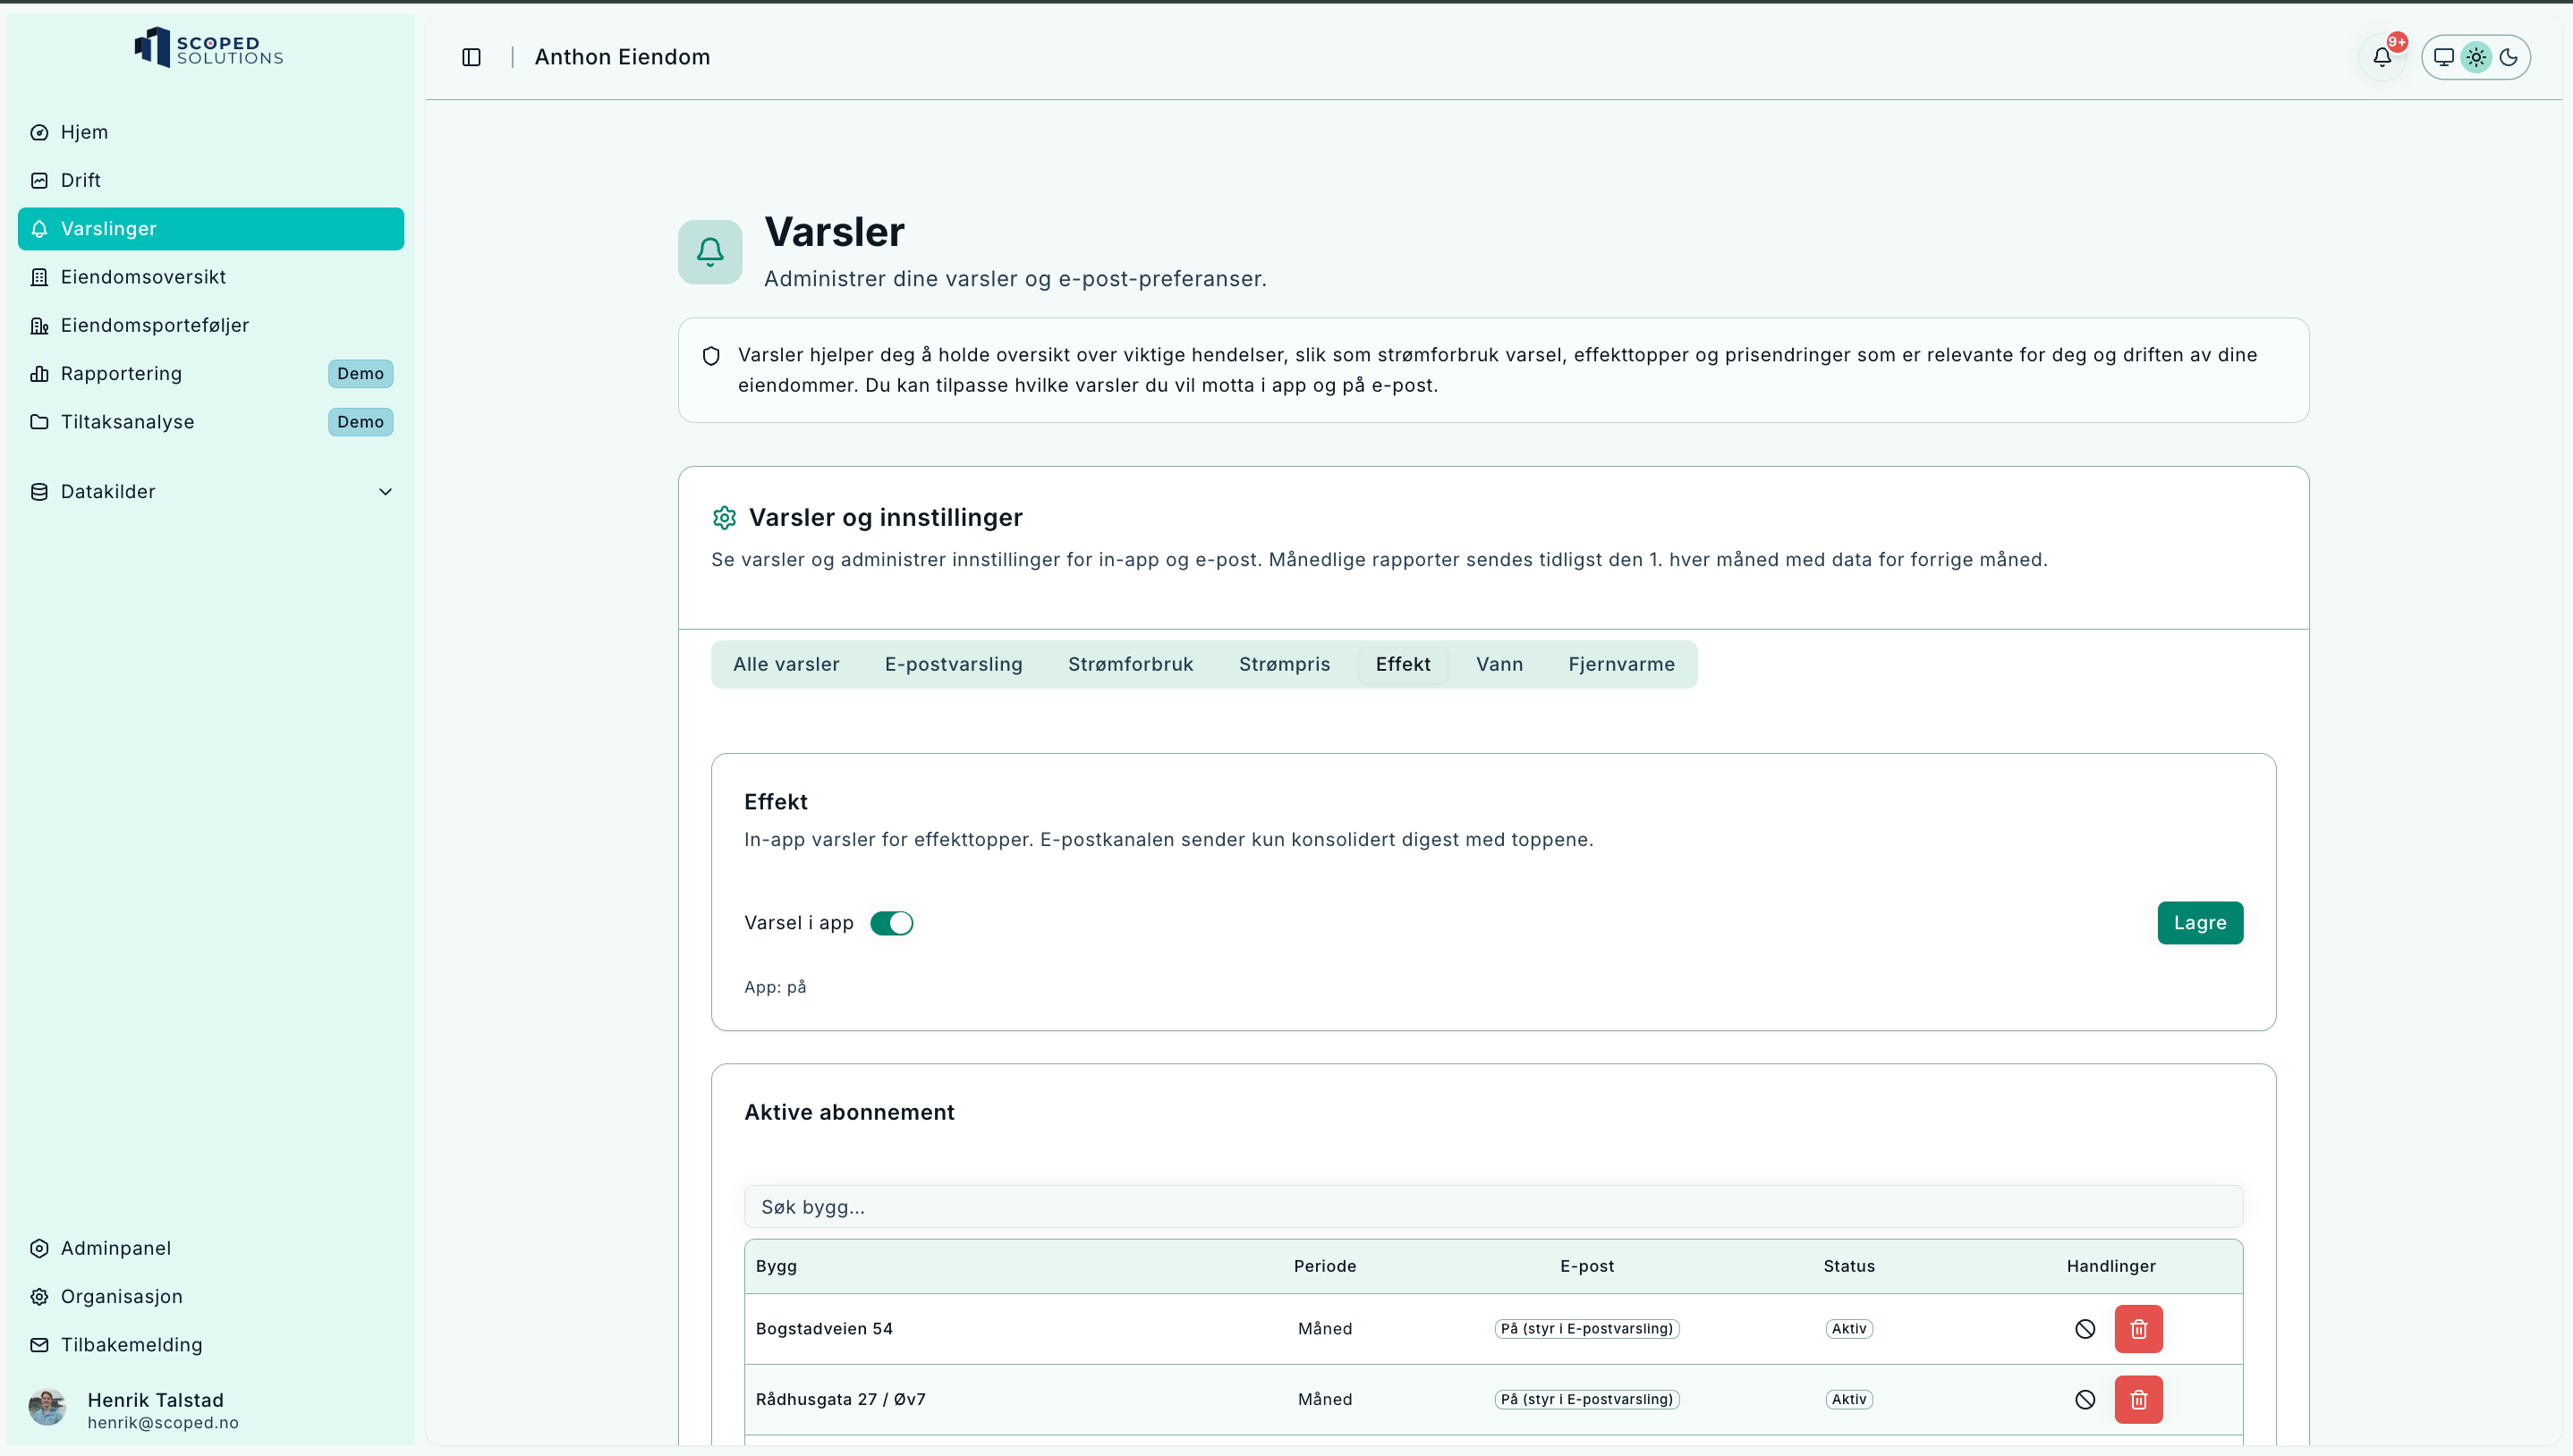
Task: Toggle the sidebar collapse icon
Action: (x=471, y=57)
